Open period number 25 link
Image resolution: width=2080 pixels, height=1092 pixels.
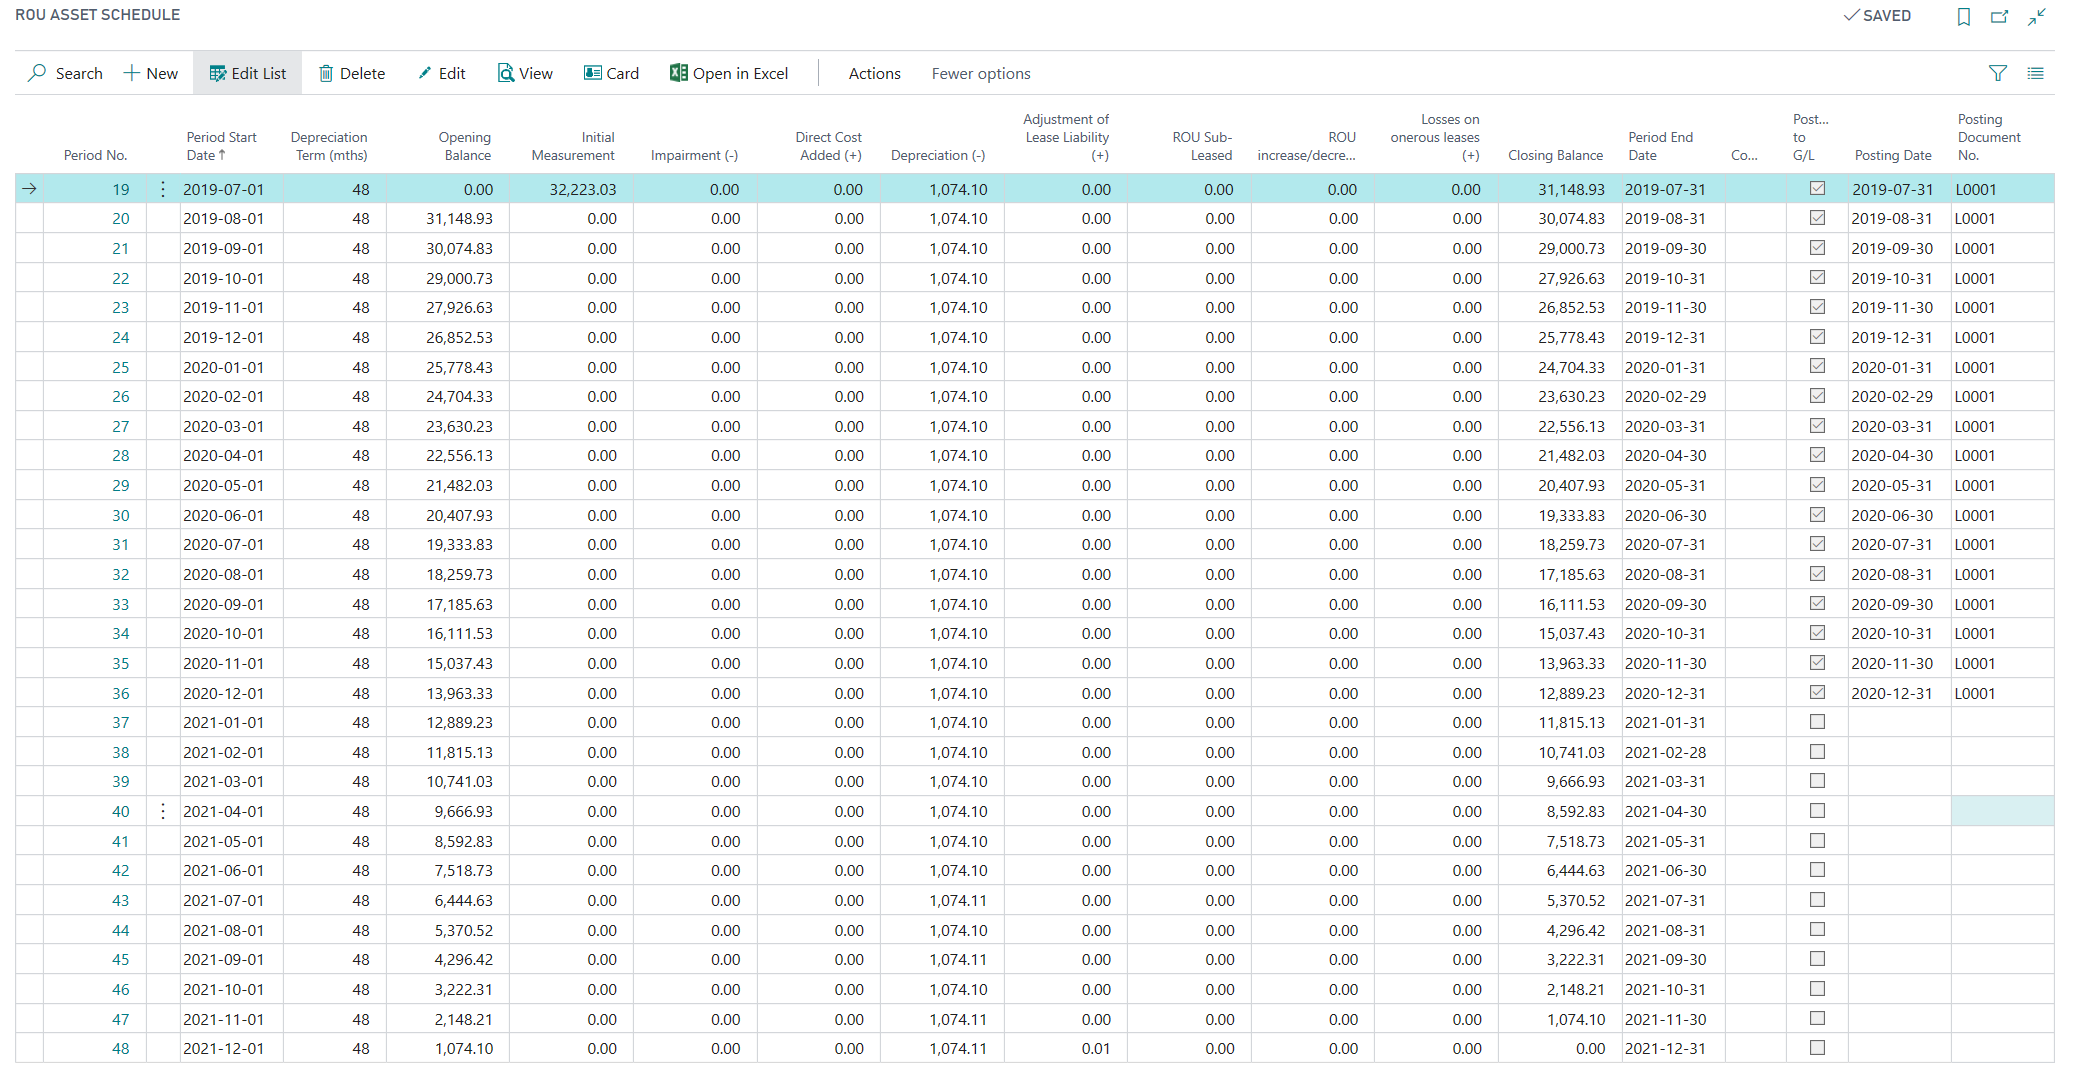click(x=120, y=367)
